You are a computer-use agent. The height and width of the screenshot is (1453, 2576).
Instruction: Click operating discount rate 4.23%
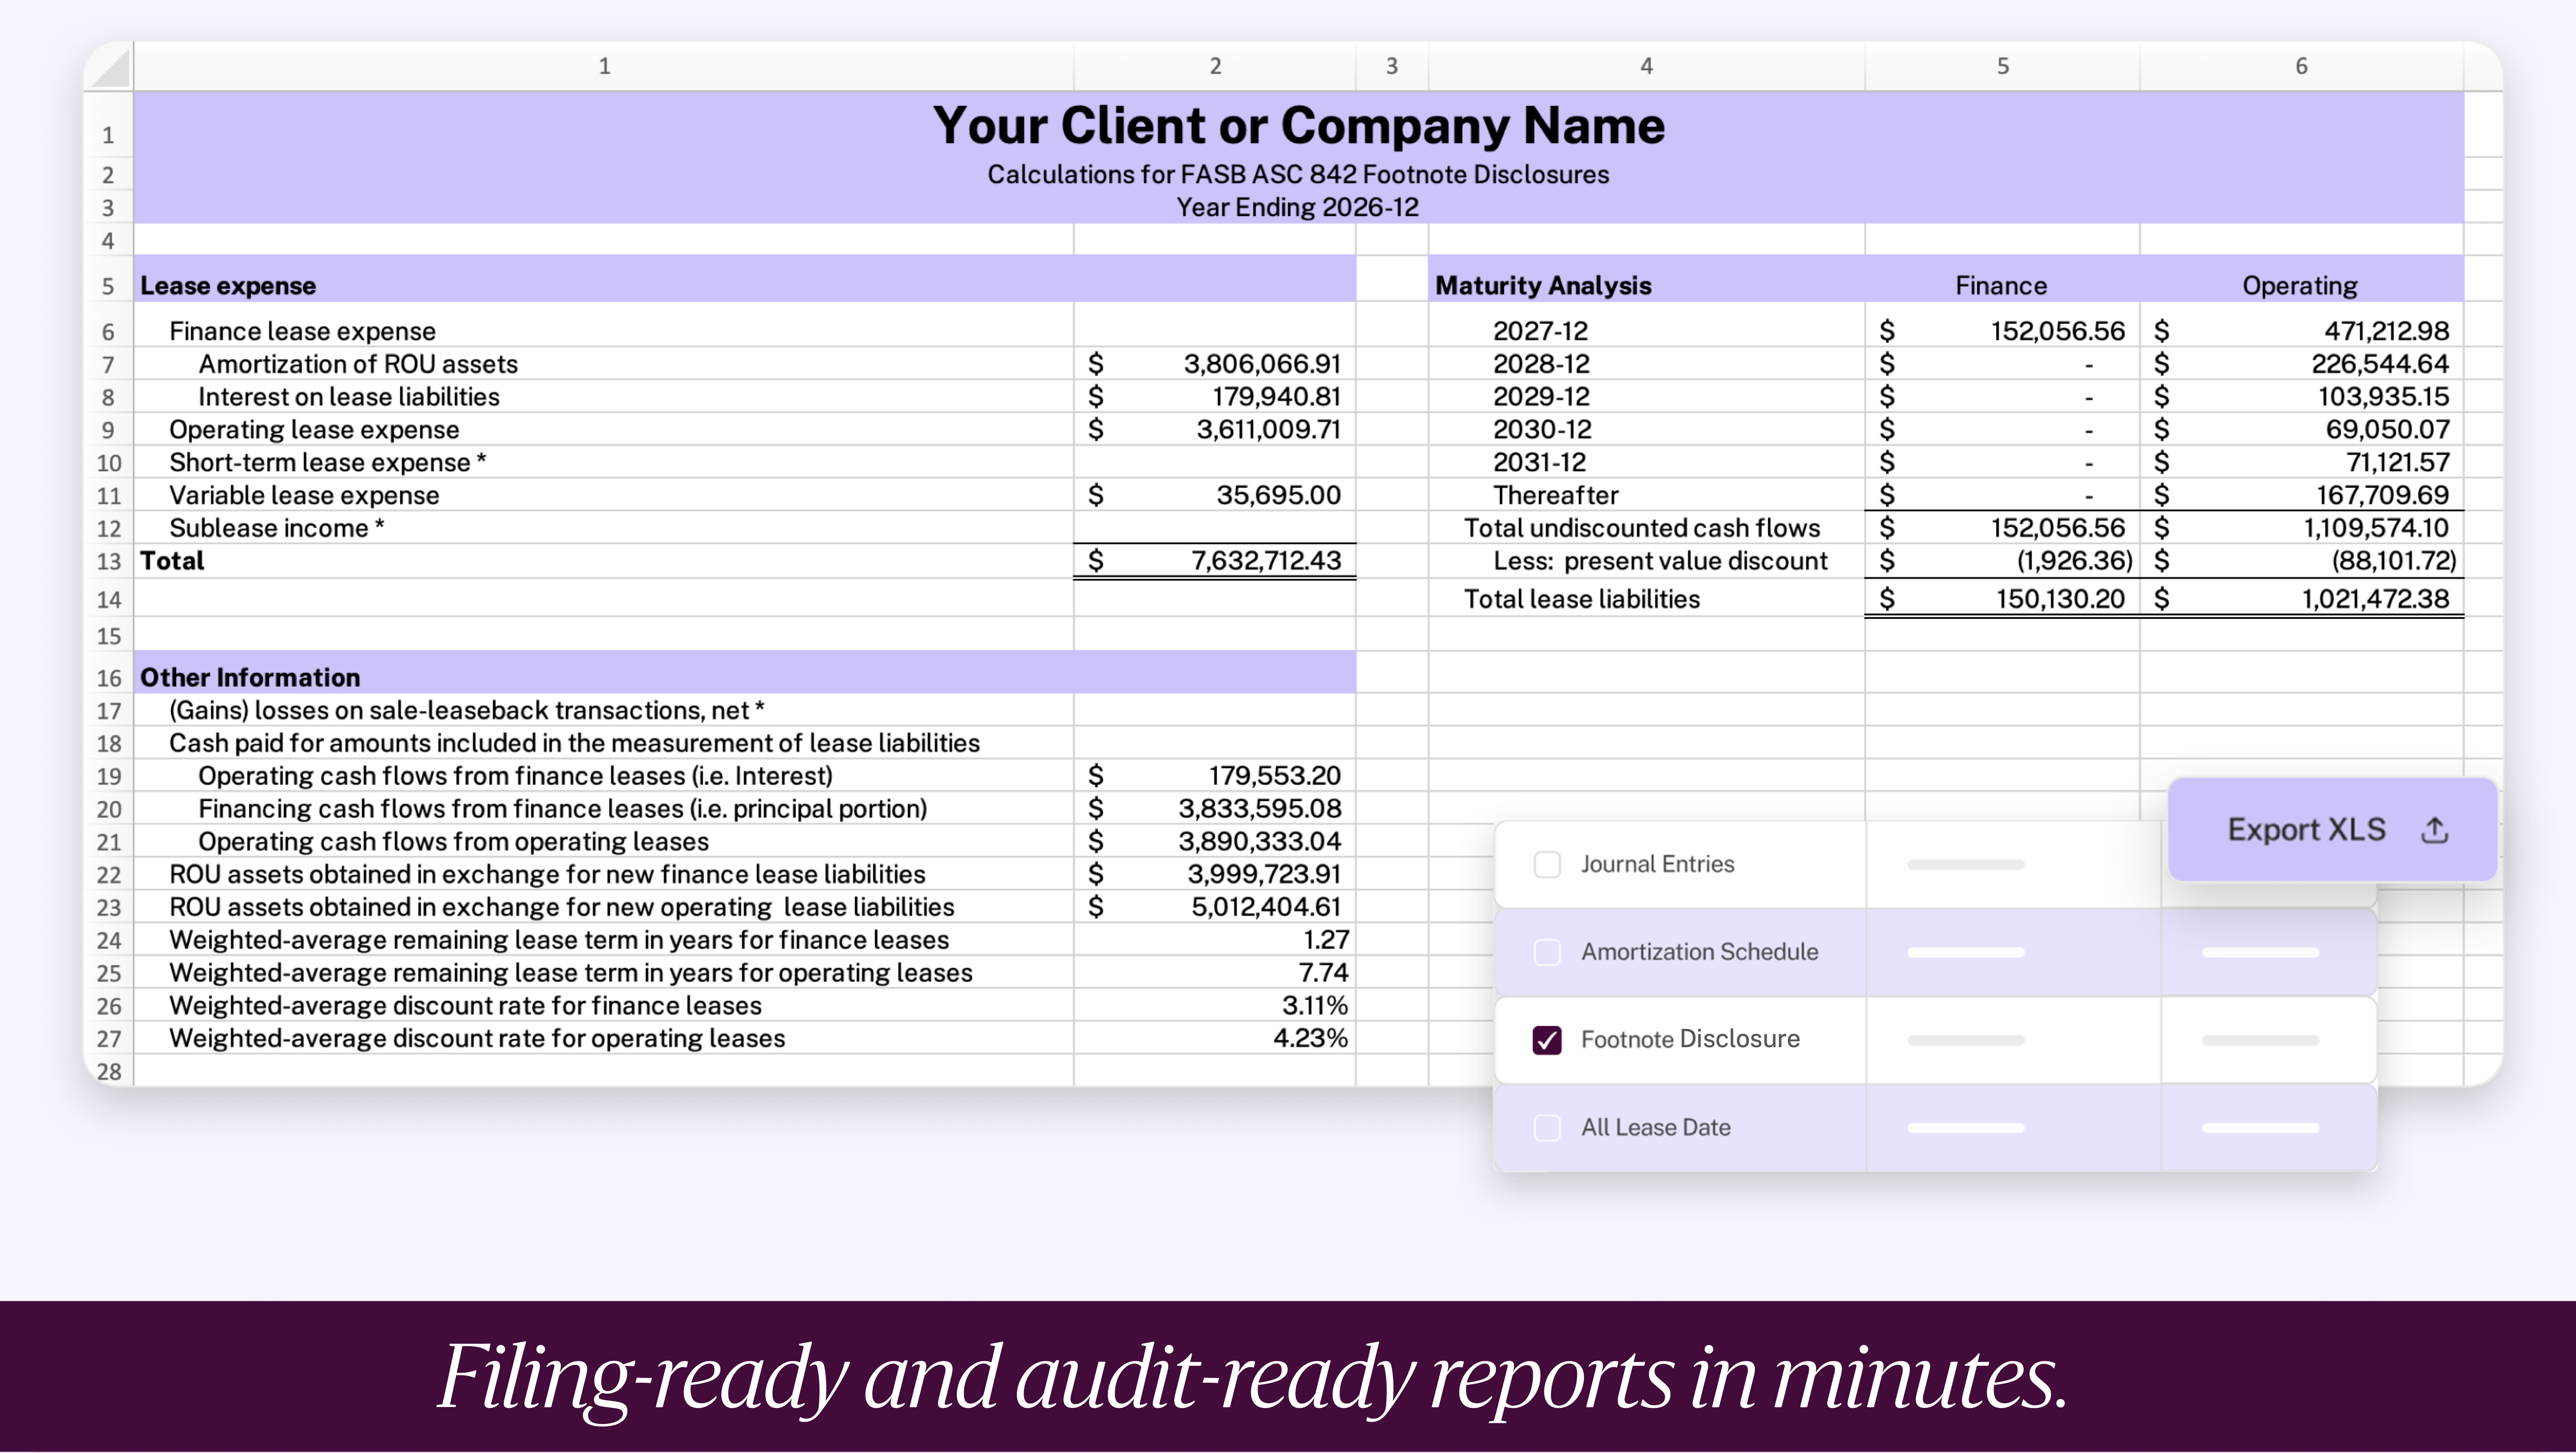click(1311, 1039)
